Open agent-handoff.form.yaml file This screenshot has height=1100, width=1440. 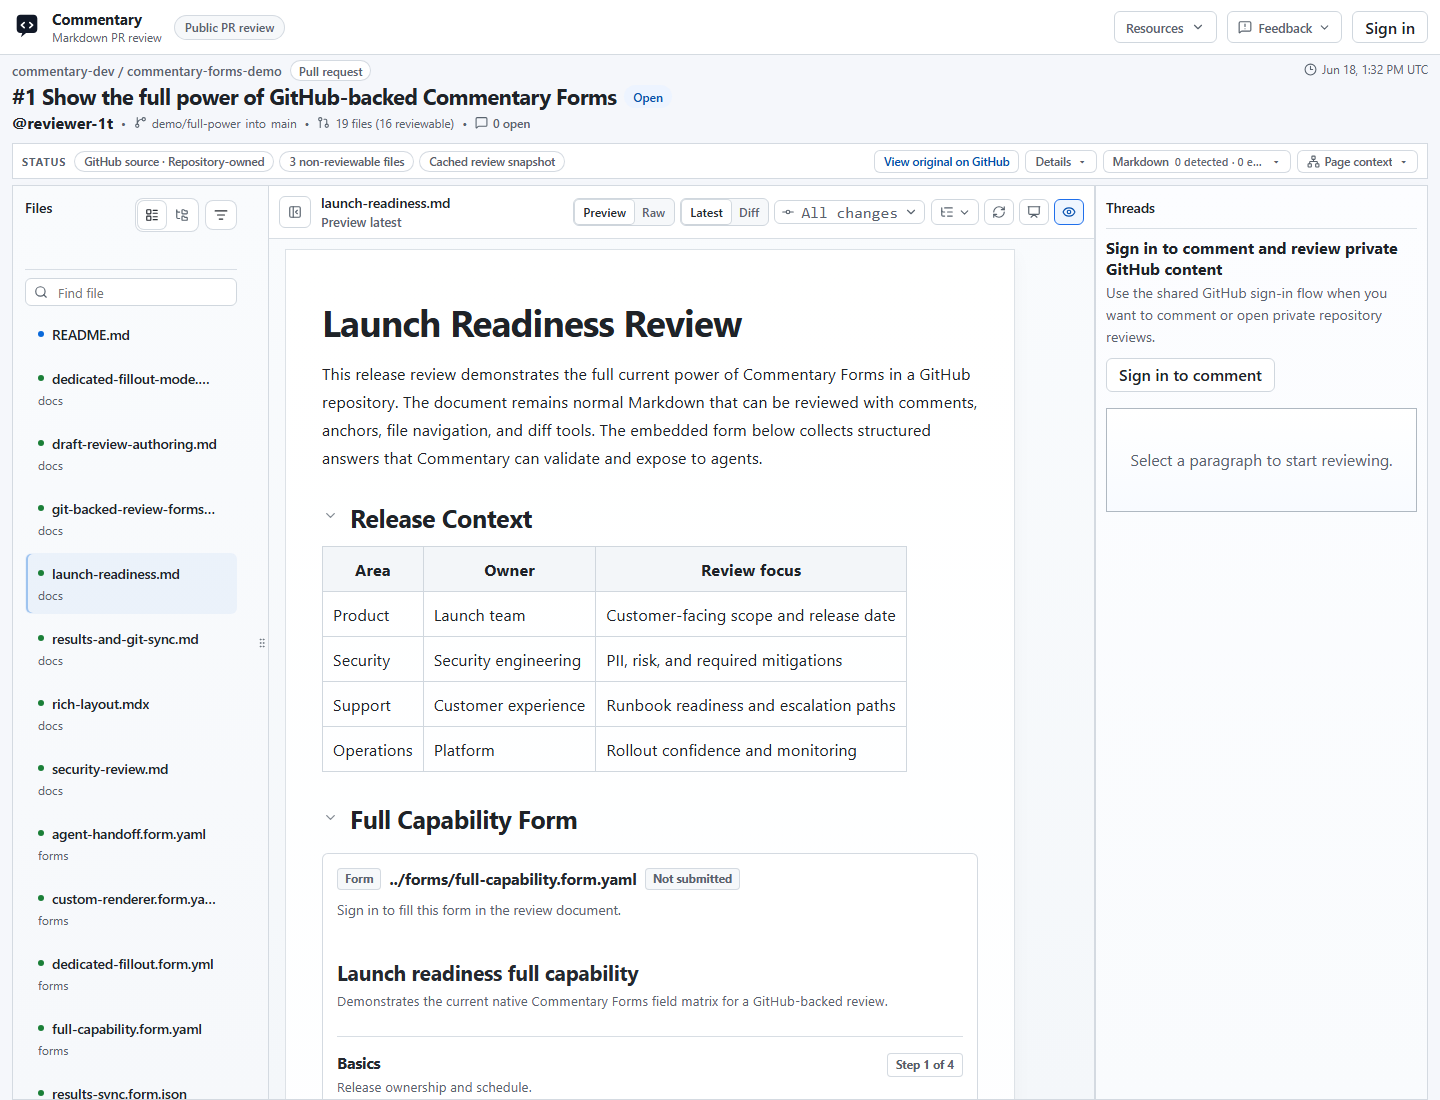131,844
